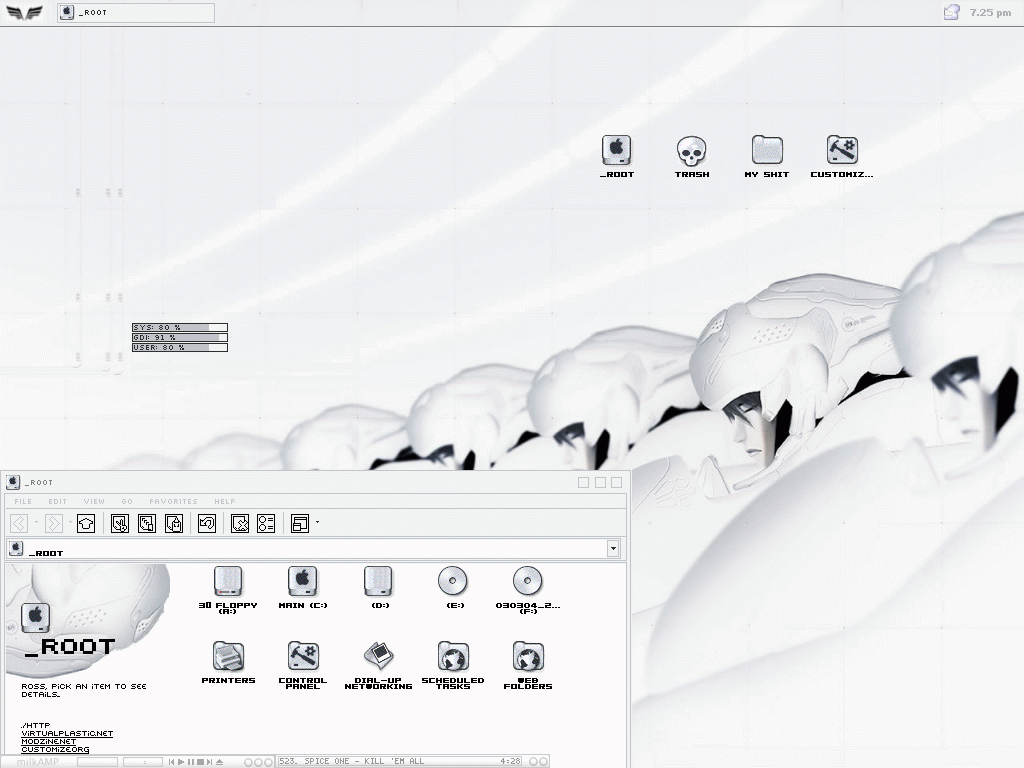Image resolution: width=1024 pixels, height=768 pixels.
Task: Select the Control Panel icon
Action: [x=303, y=658]
